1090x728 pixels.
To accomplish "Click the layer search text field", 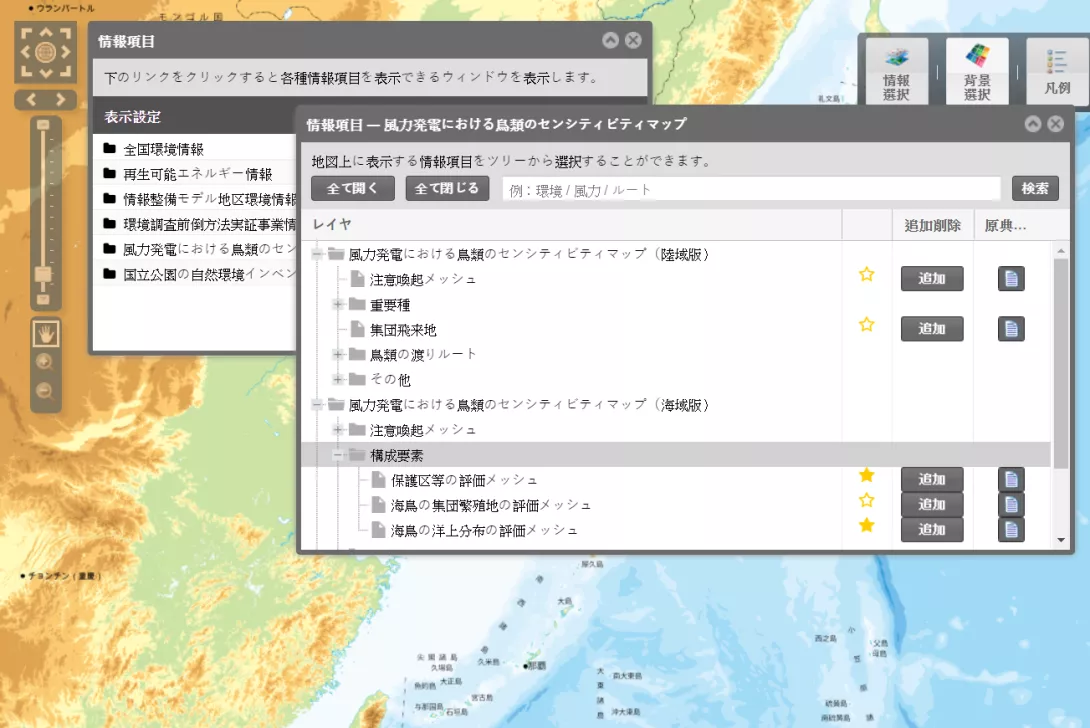I will coord(751,189).
